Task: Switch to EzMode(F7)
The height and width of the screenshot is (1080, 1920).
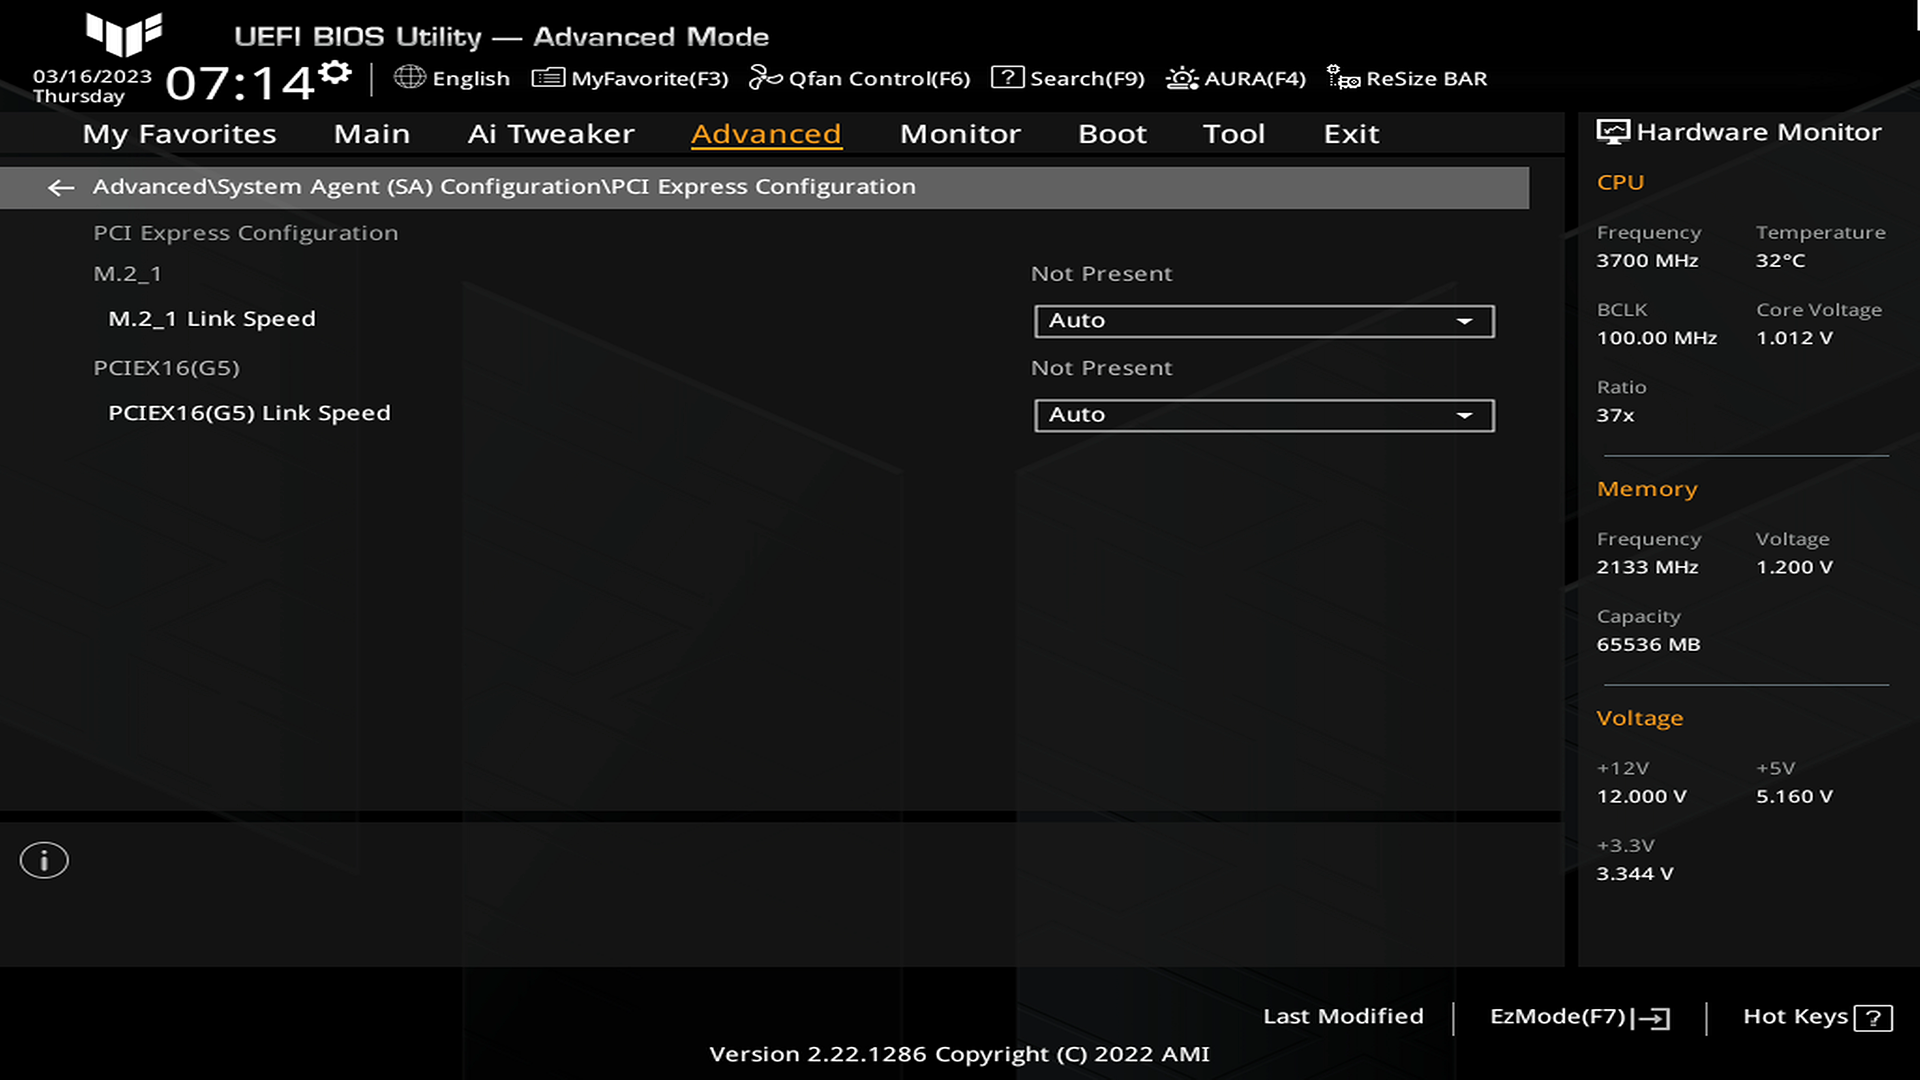Action: click(1578, 1017)
